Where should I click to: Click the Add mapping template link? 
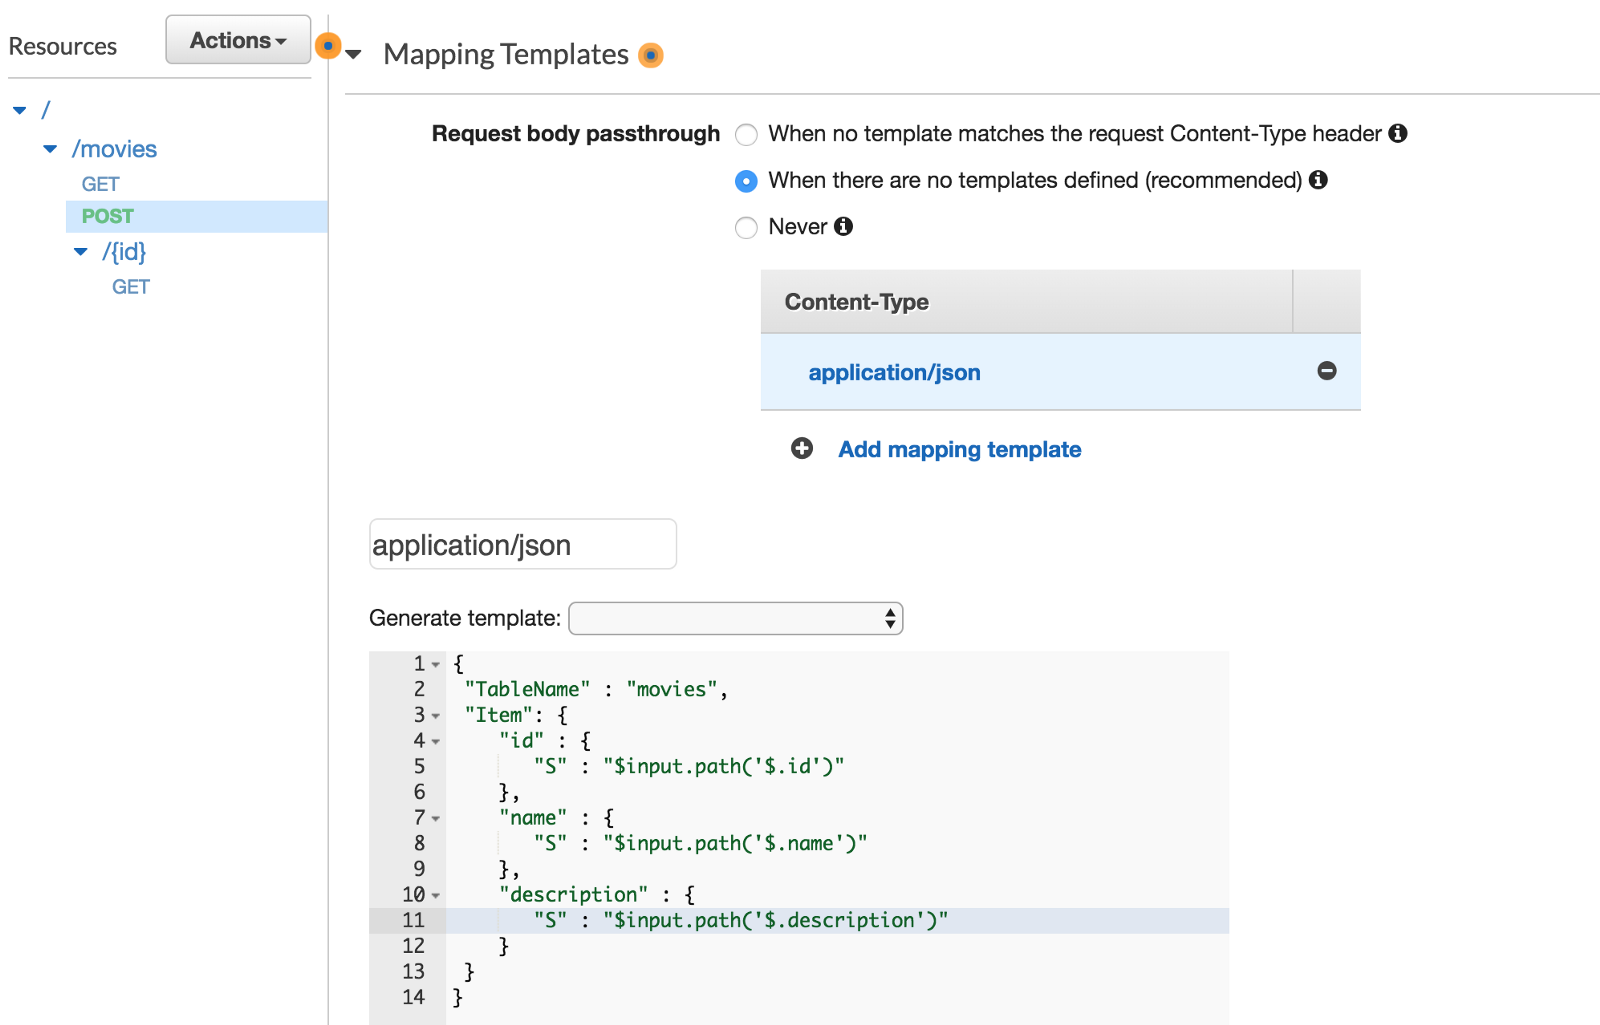click(959, 450)
